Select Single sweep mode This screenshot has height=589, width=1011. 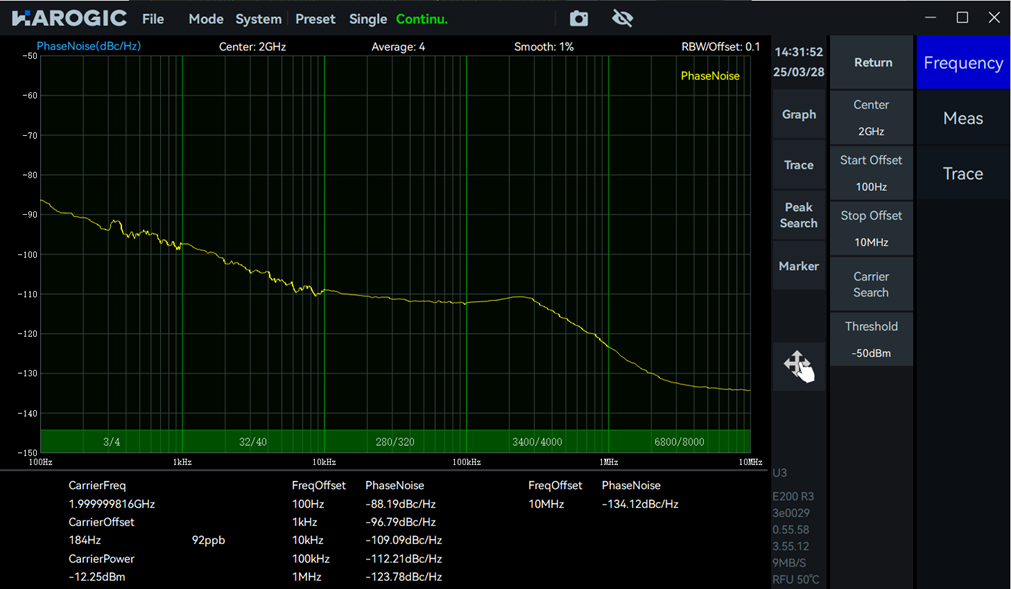[368, 19]
